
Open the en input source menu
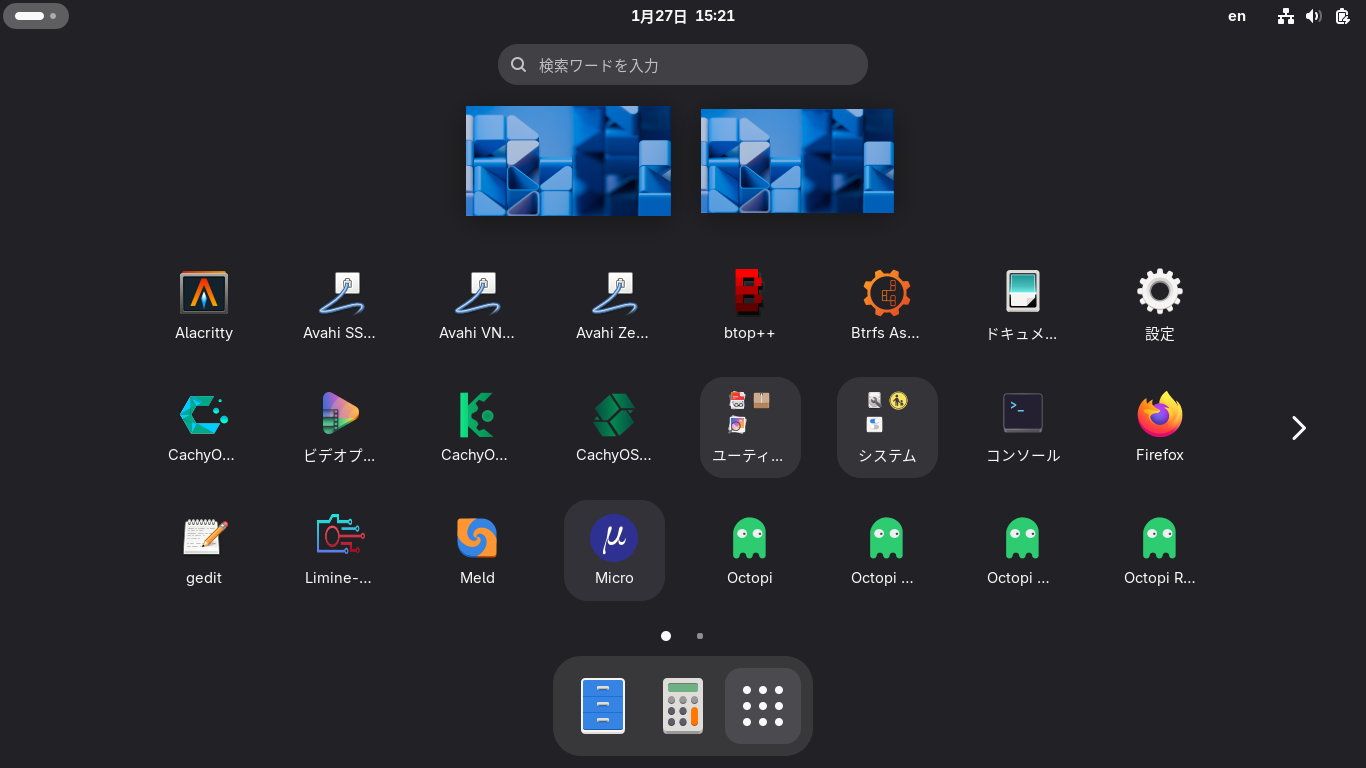tap(1237, 16)
